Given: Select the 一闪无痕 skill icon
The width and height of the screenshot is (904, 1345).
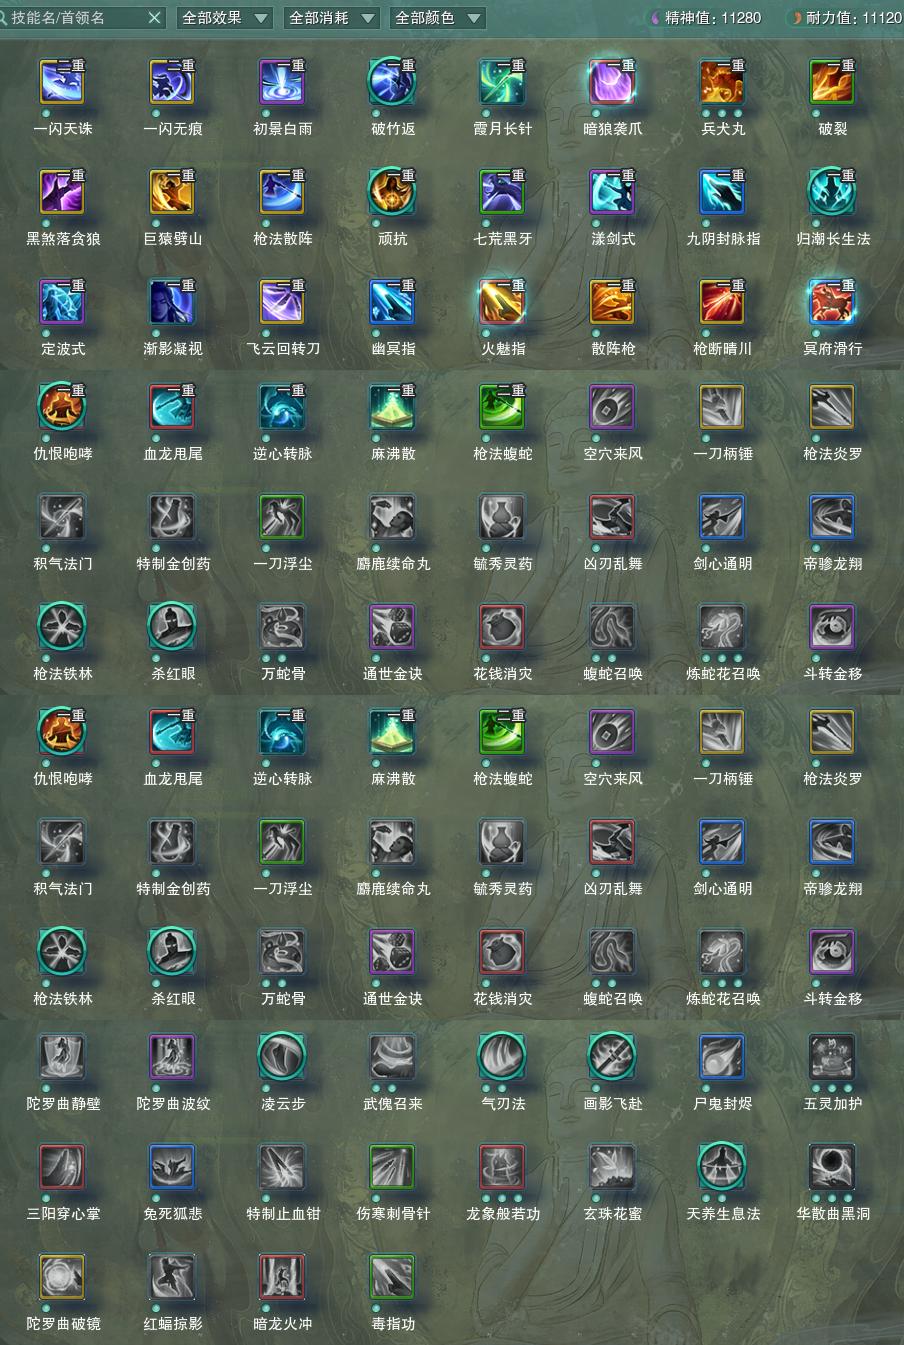Looking at the screenshot, I should coord(172,83).
